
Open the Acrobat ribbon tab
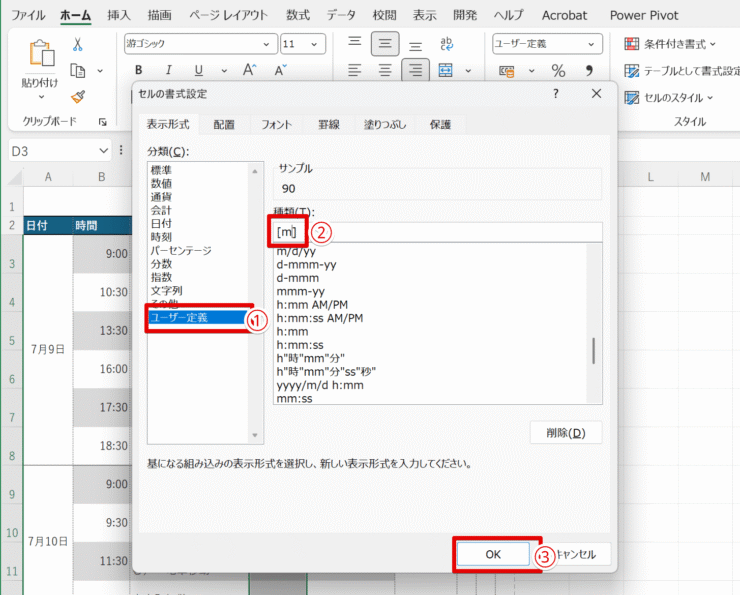tap(564, 15)
